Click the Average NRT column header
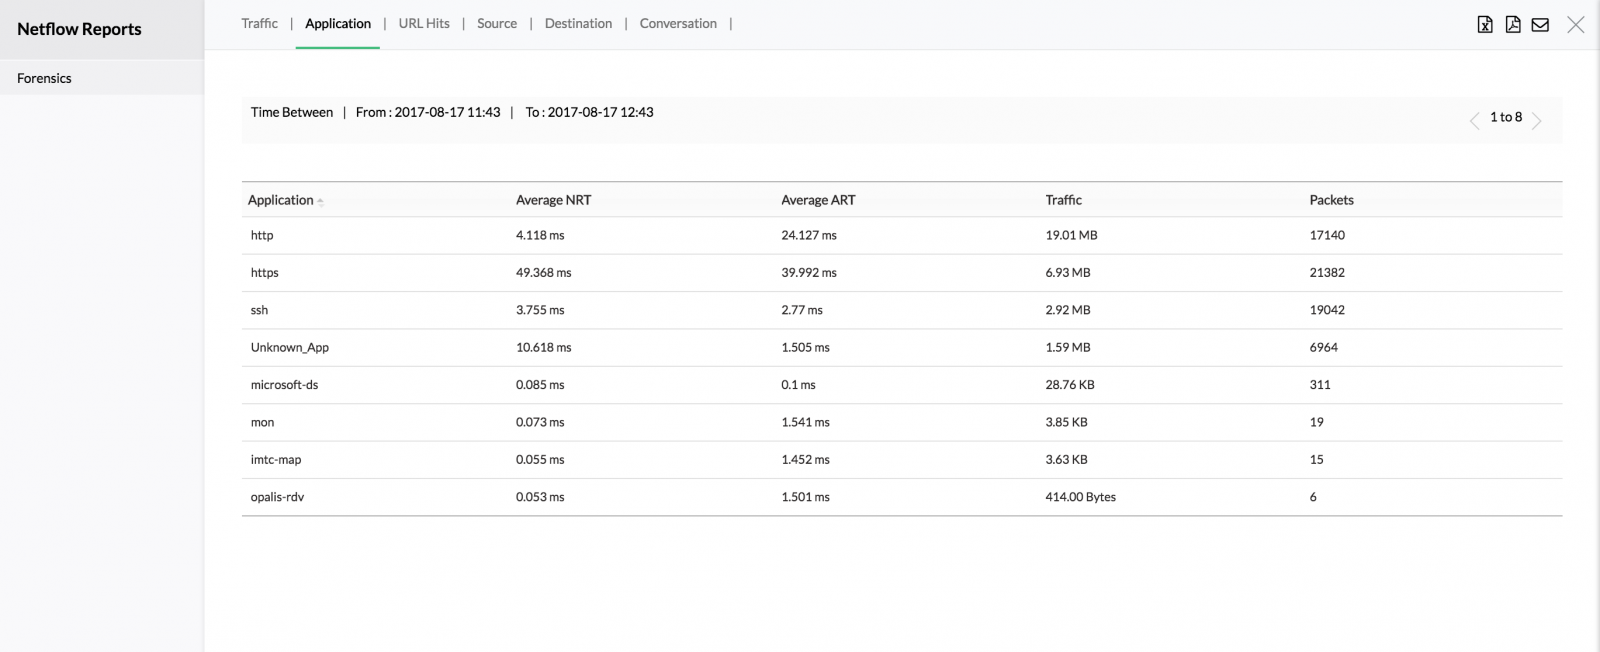This screenshot has width=1600, height=652. click(x=553, y=200)
